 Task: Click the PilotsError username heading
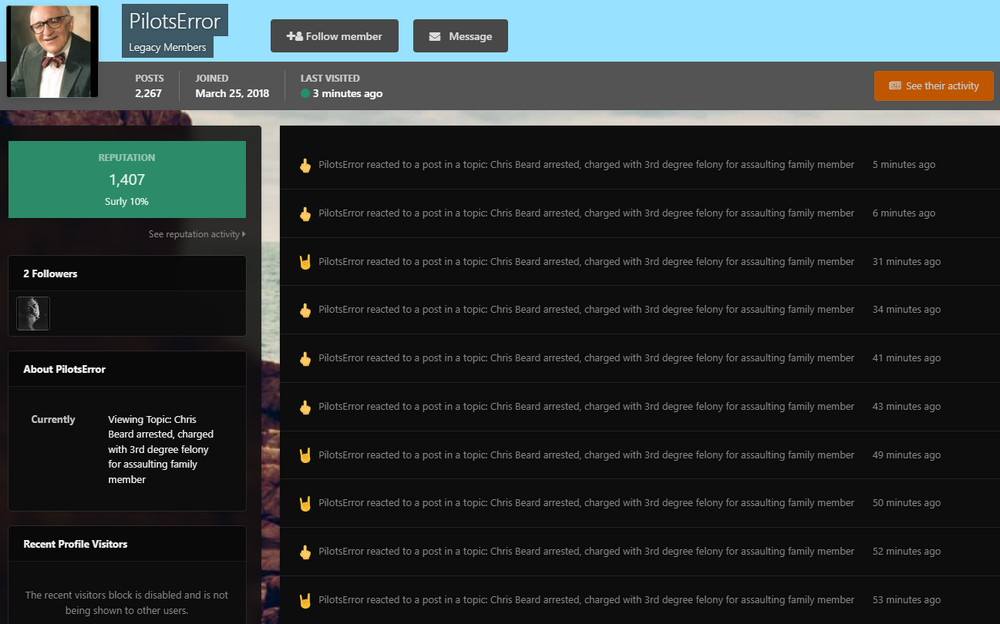pos(175,21)
